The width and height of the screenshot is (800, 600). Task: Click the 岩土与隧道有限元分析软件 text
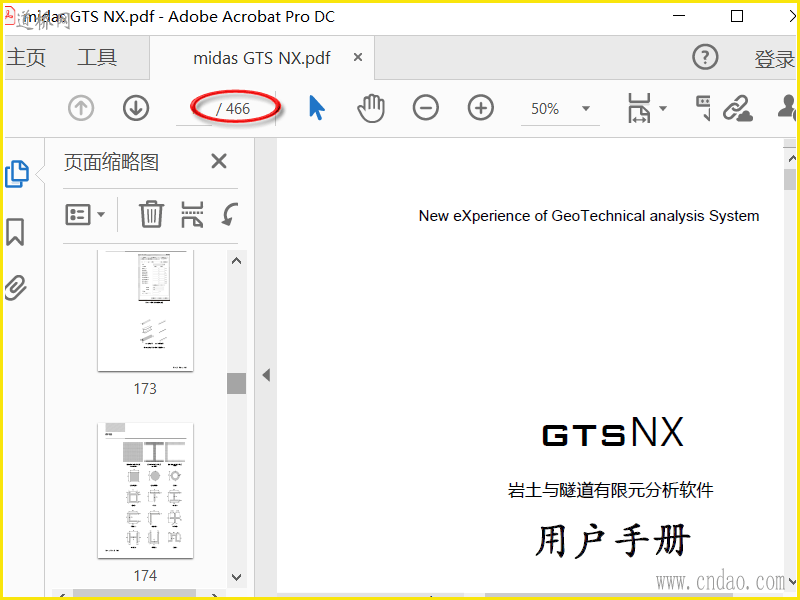(x=610, y=490)
